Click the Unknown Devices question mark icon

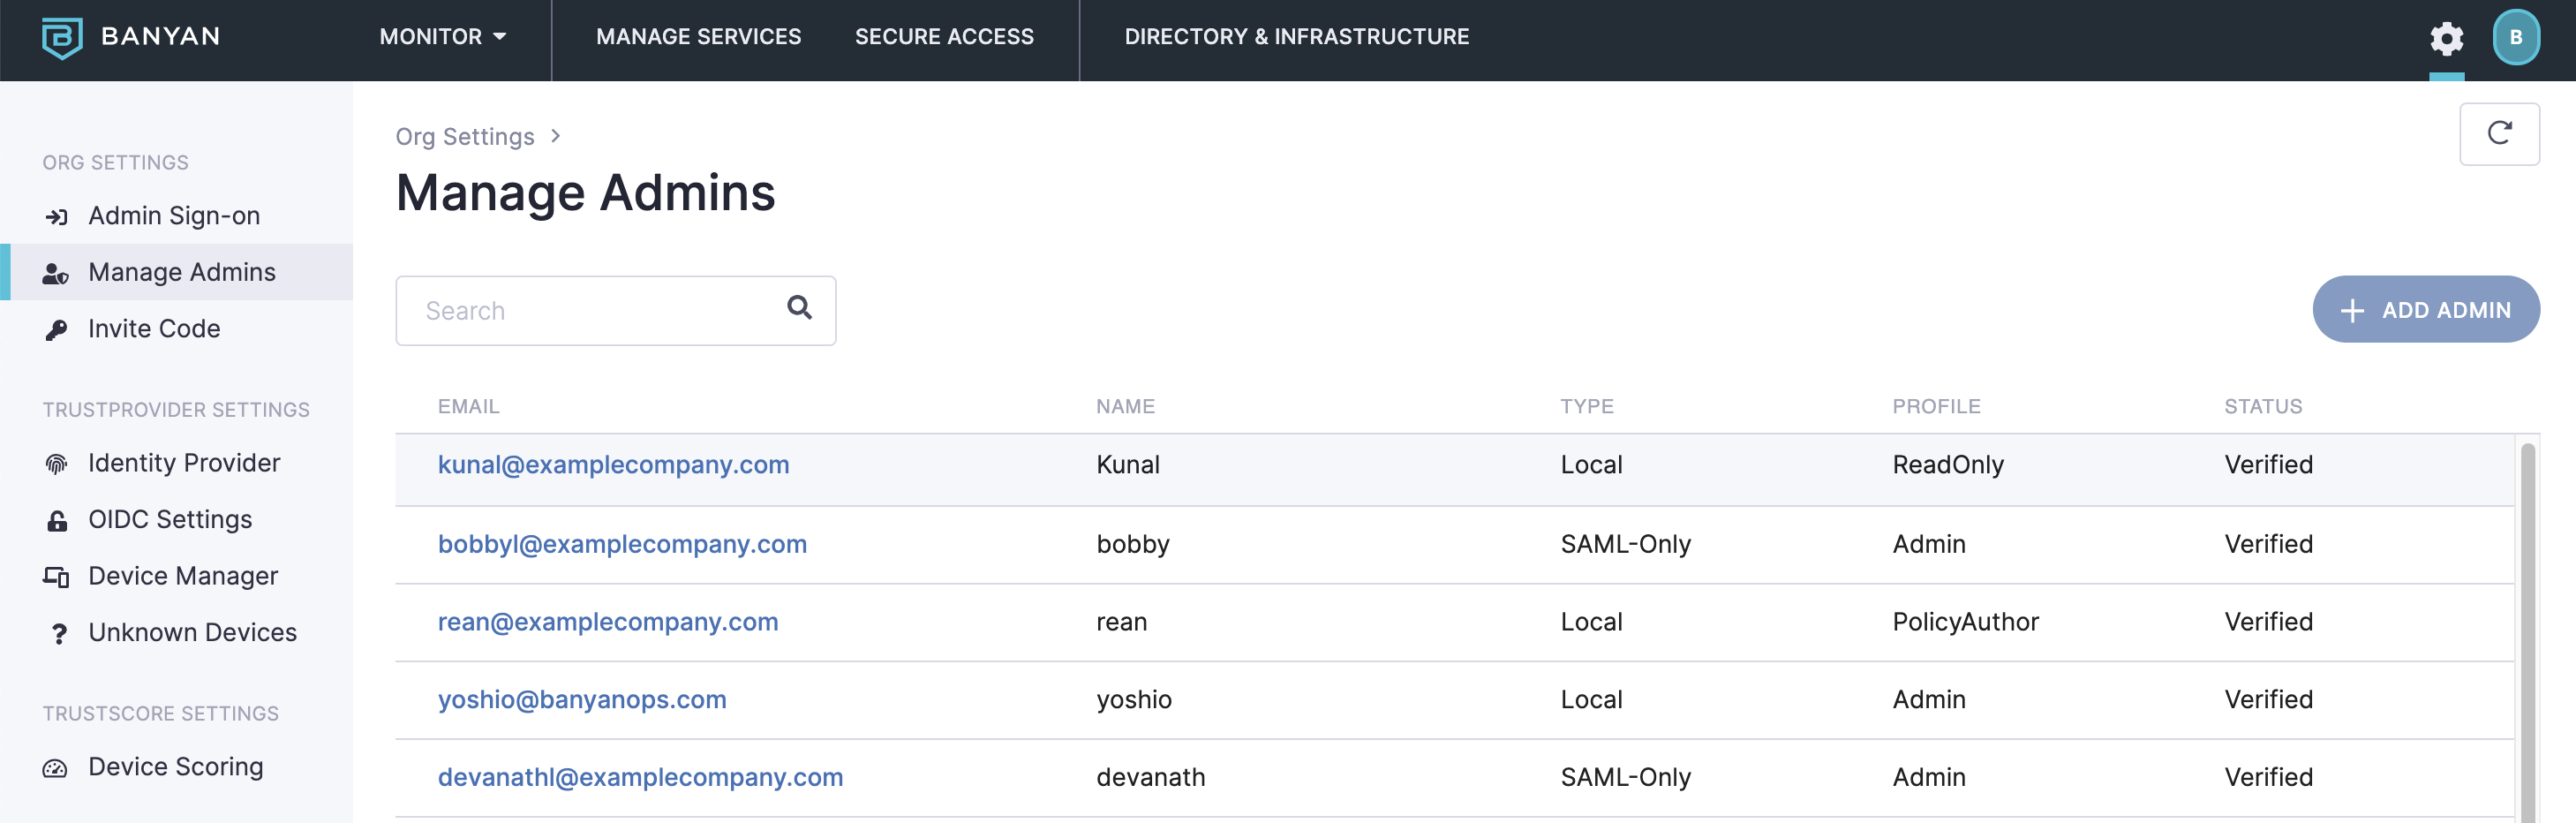click(59, 634)
